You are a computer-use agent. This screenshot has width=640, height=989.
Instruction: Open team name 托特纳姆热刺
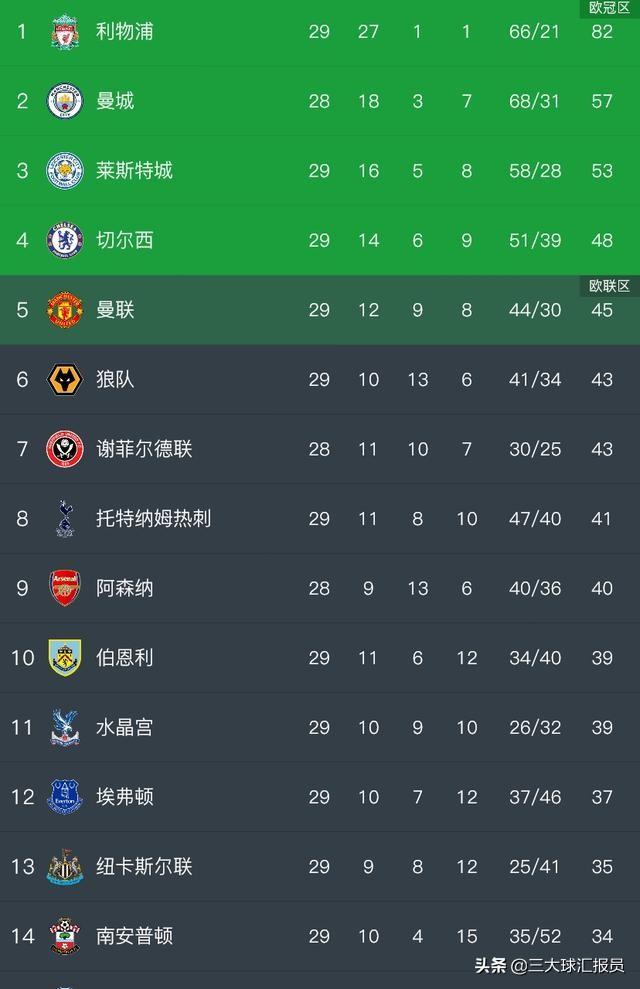pos(153,518)
